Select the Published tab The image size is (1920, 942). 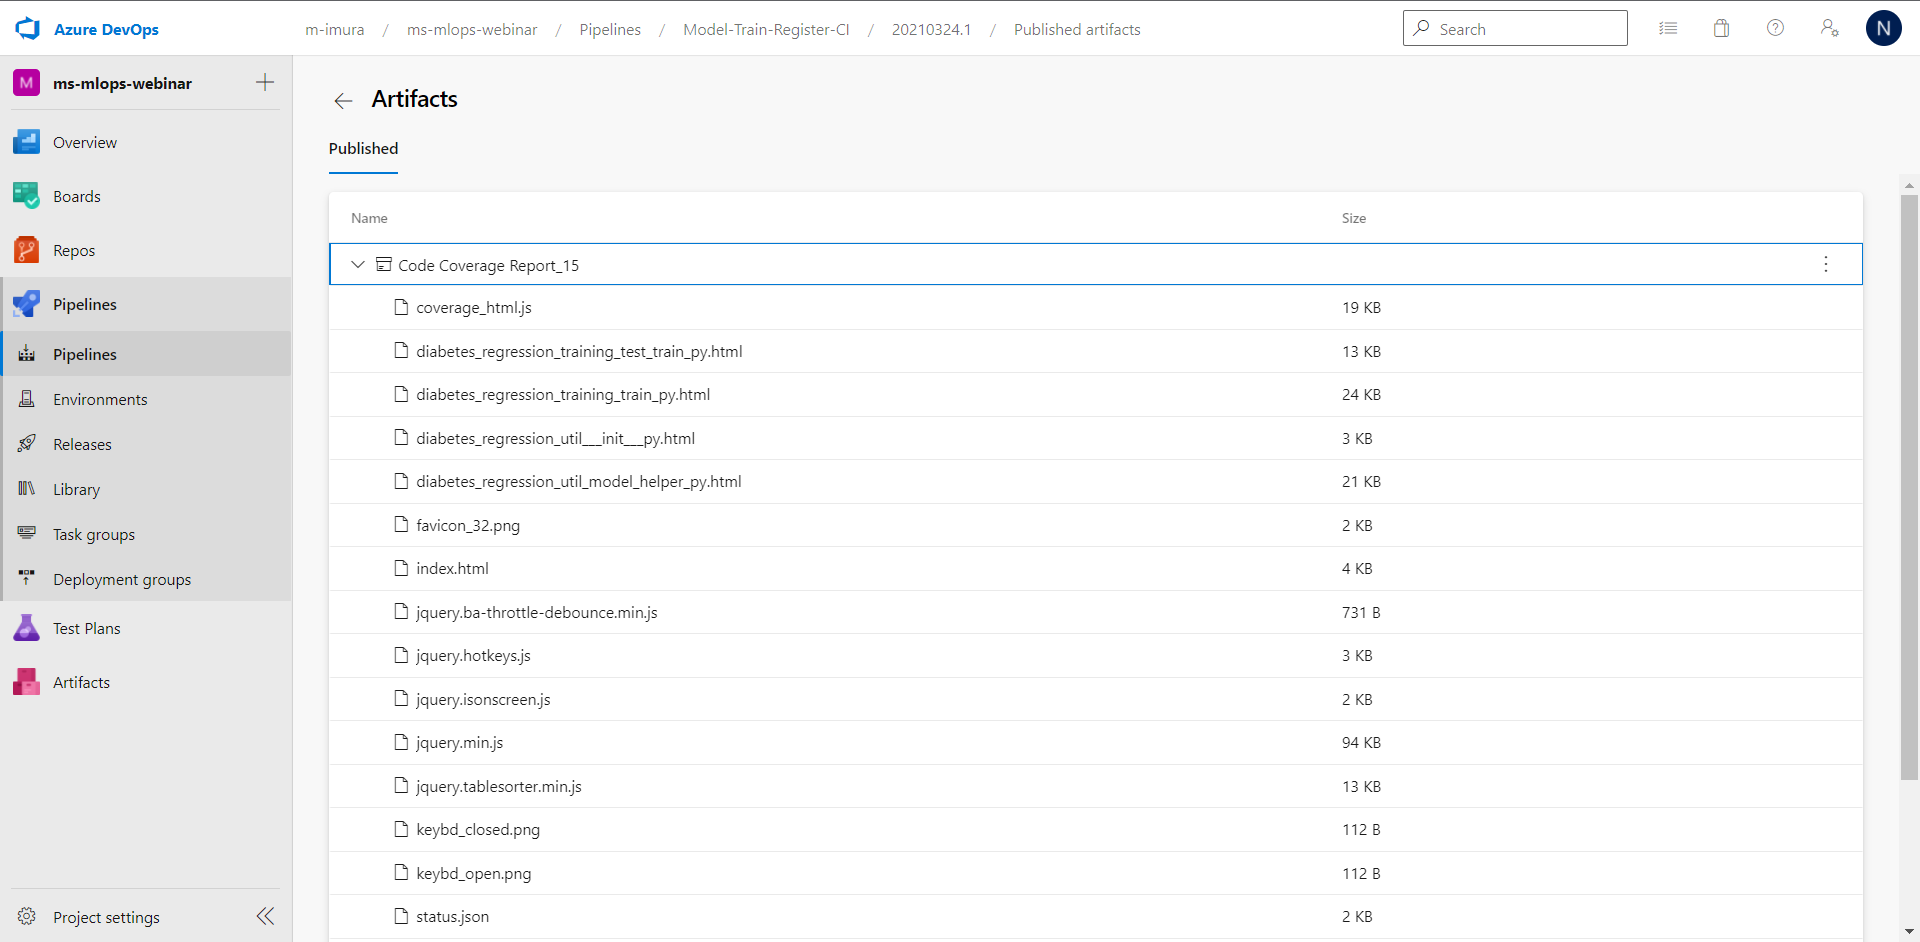(363, 149)
